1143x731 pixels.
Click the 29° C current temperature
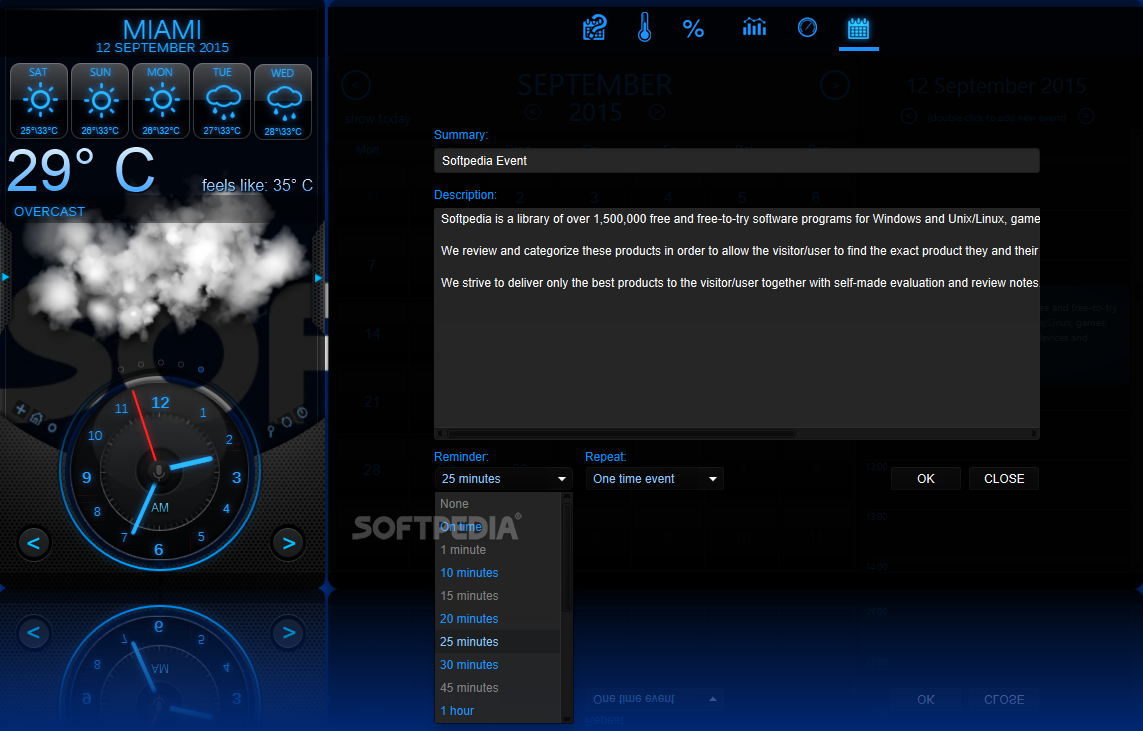click(80, 171)
